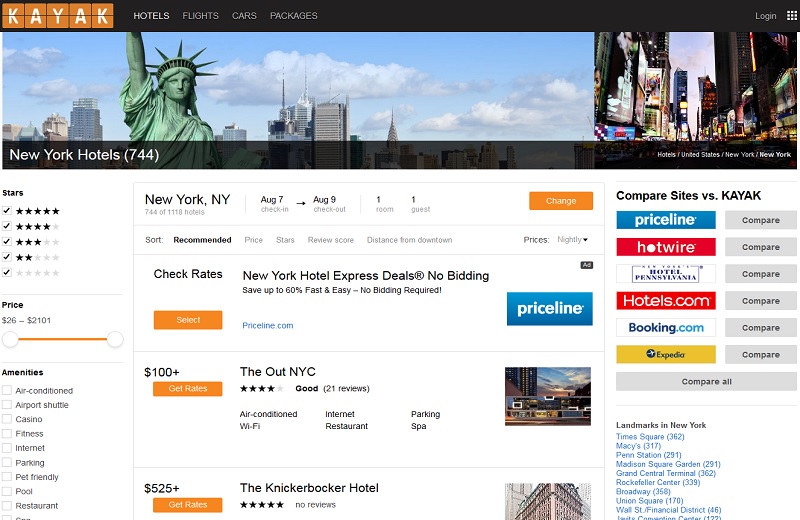Click the maximum price slider handle

[x=115, y=339]
